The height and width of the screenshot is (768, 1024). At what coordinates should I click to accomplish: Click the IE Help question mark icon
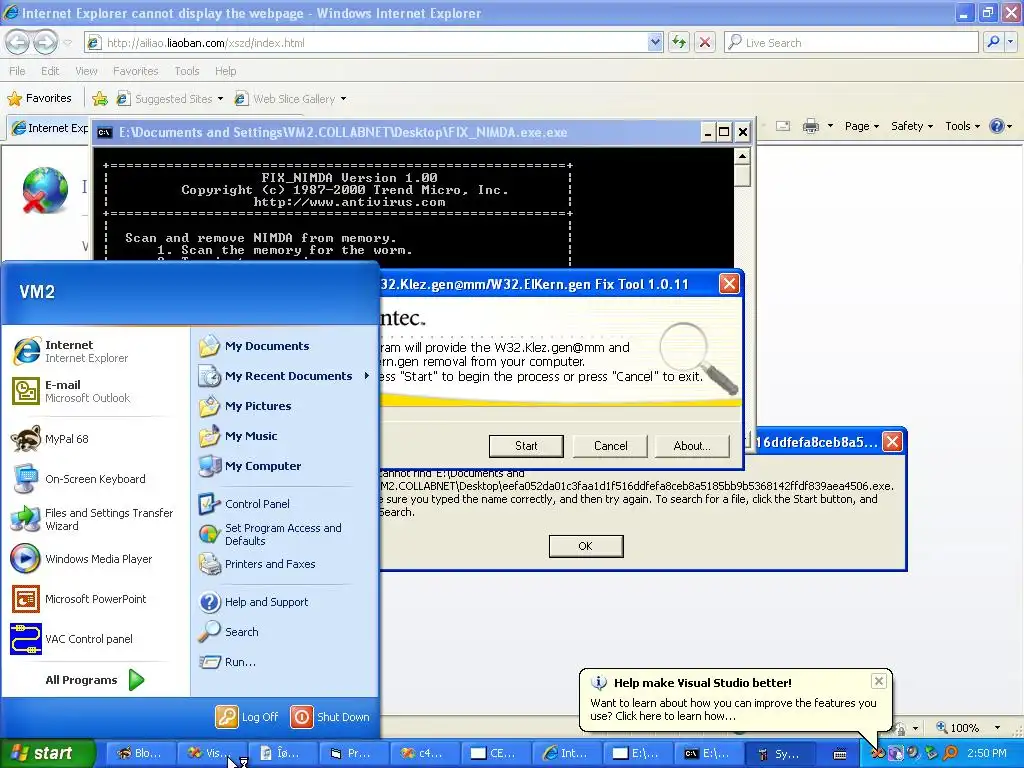[x=997, y=126]
